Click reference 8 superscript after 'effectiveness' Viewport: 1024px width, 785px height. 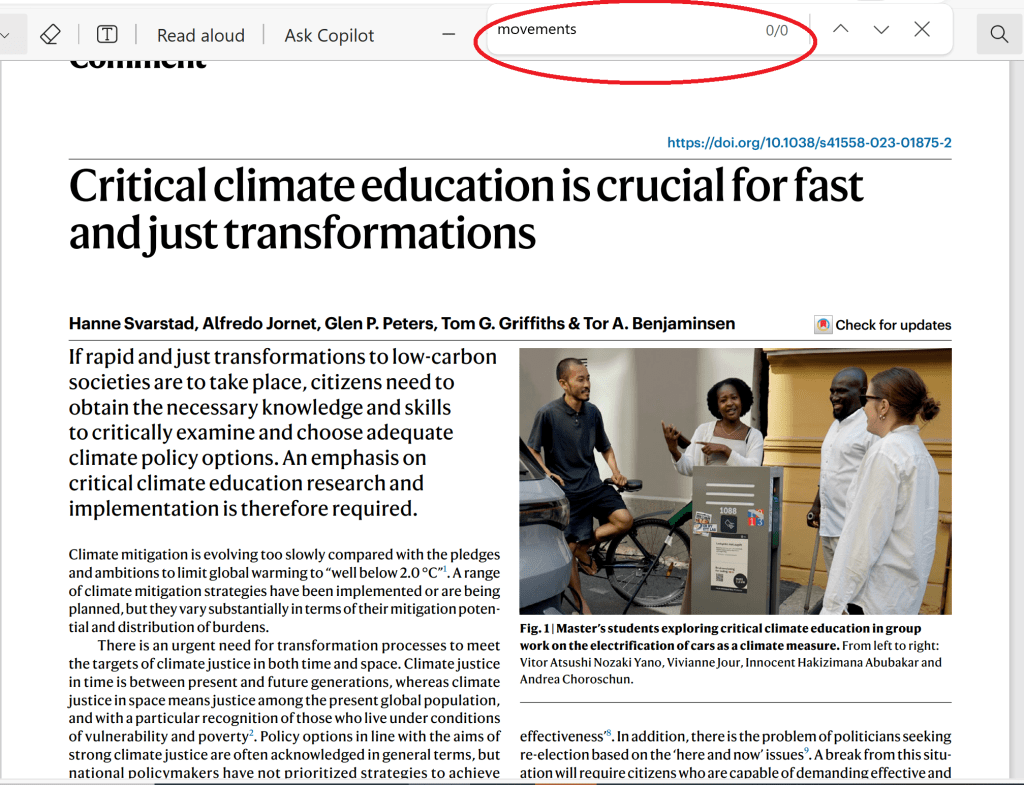[x=607, y=734]
